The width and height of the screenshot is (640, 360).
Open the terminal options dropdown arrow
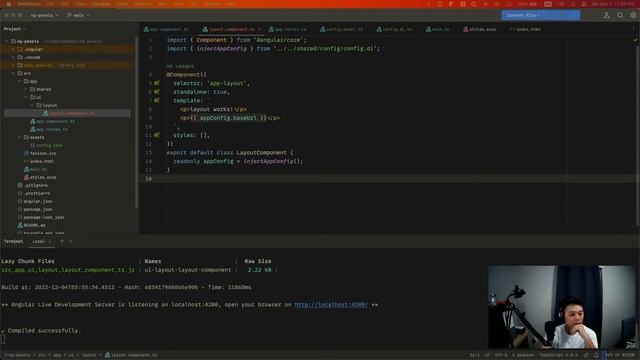71,241
